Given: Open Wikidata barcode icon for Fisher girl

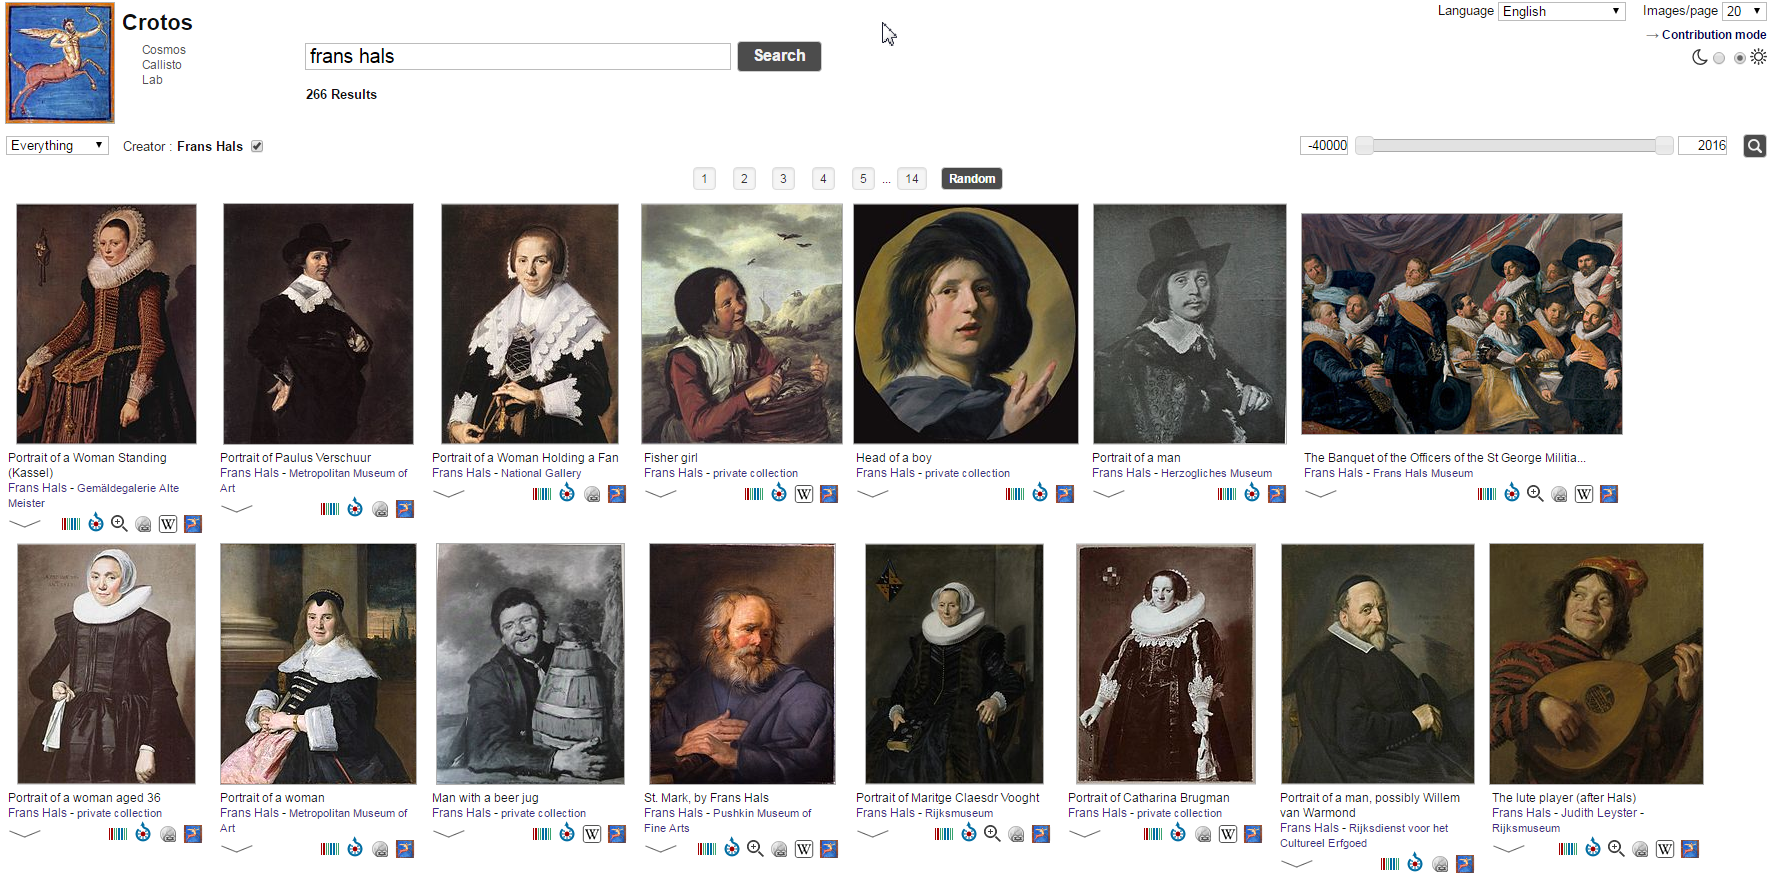Looking at the screenshot, I should [x=754, y=494].
